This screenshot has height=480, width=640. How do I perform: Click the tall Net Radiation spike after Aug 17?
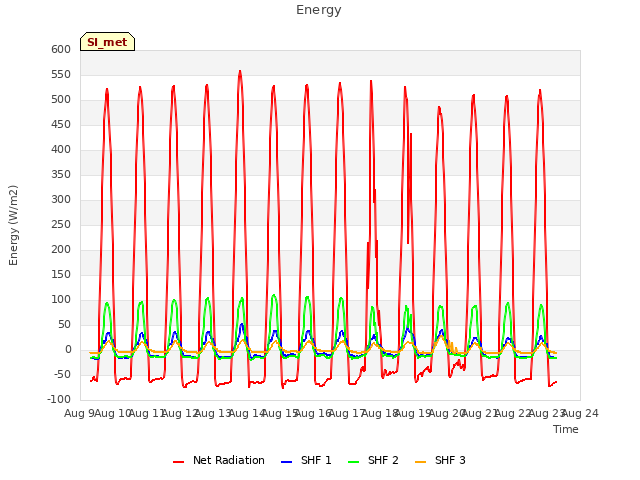click(x=371, y=81)
